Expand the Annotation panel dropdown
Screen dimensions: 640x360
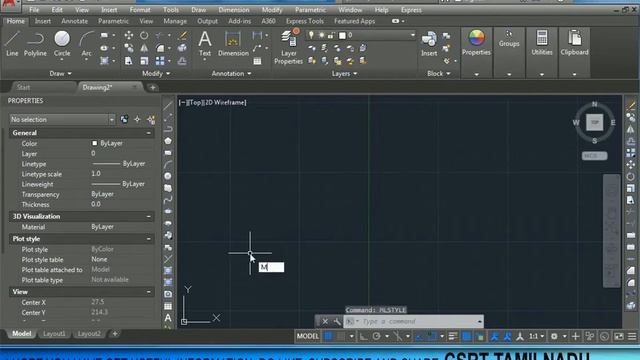click(x=231, y=73)
